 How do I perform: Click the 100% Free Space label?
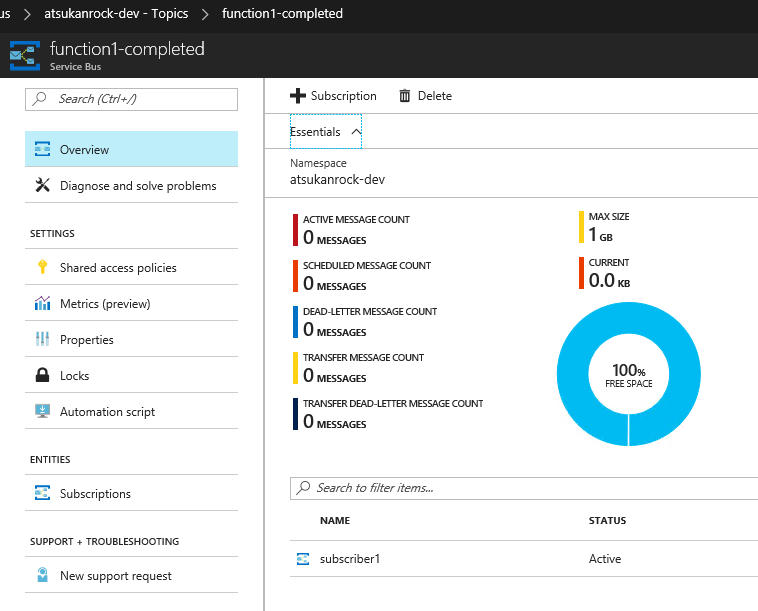(628, 375)
